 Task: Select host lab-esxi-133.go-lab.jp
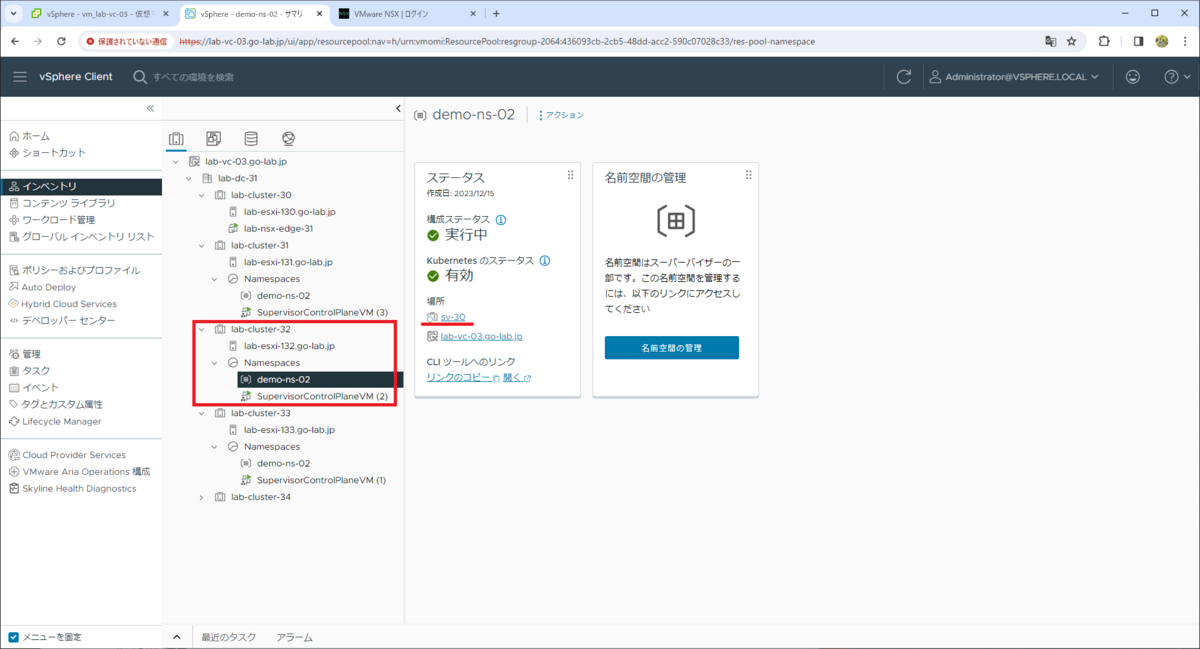click(289, 430)
